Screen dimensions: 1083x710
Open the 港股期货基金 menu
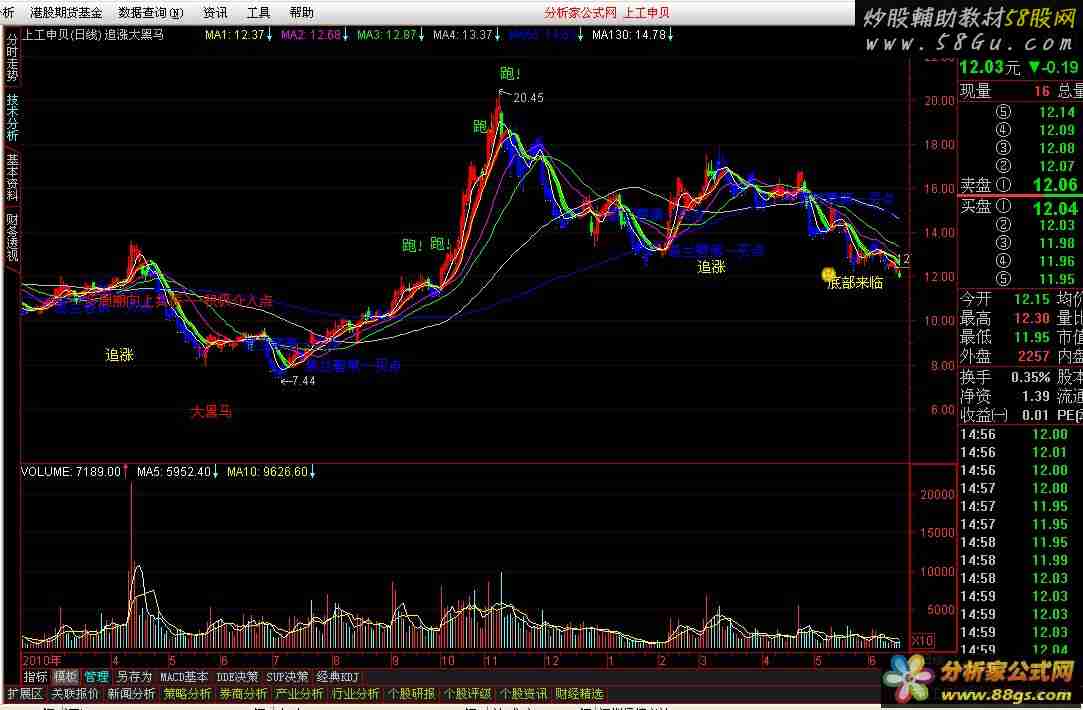pos(66,12)
